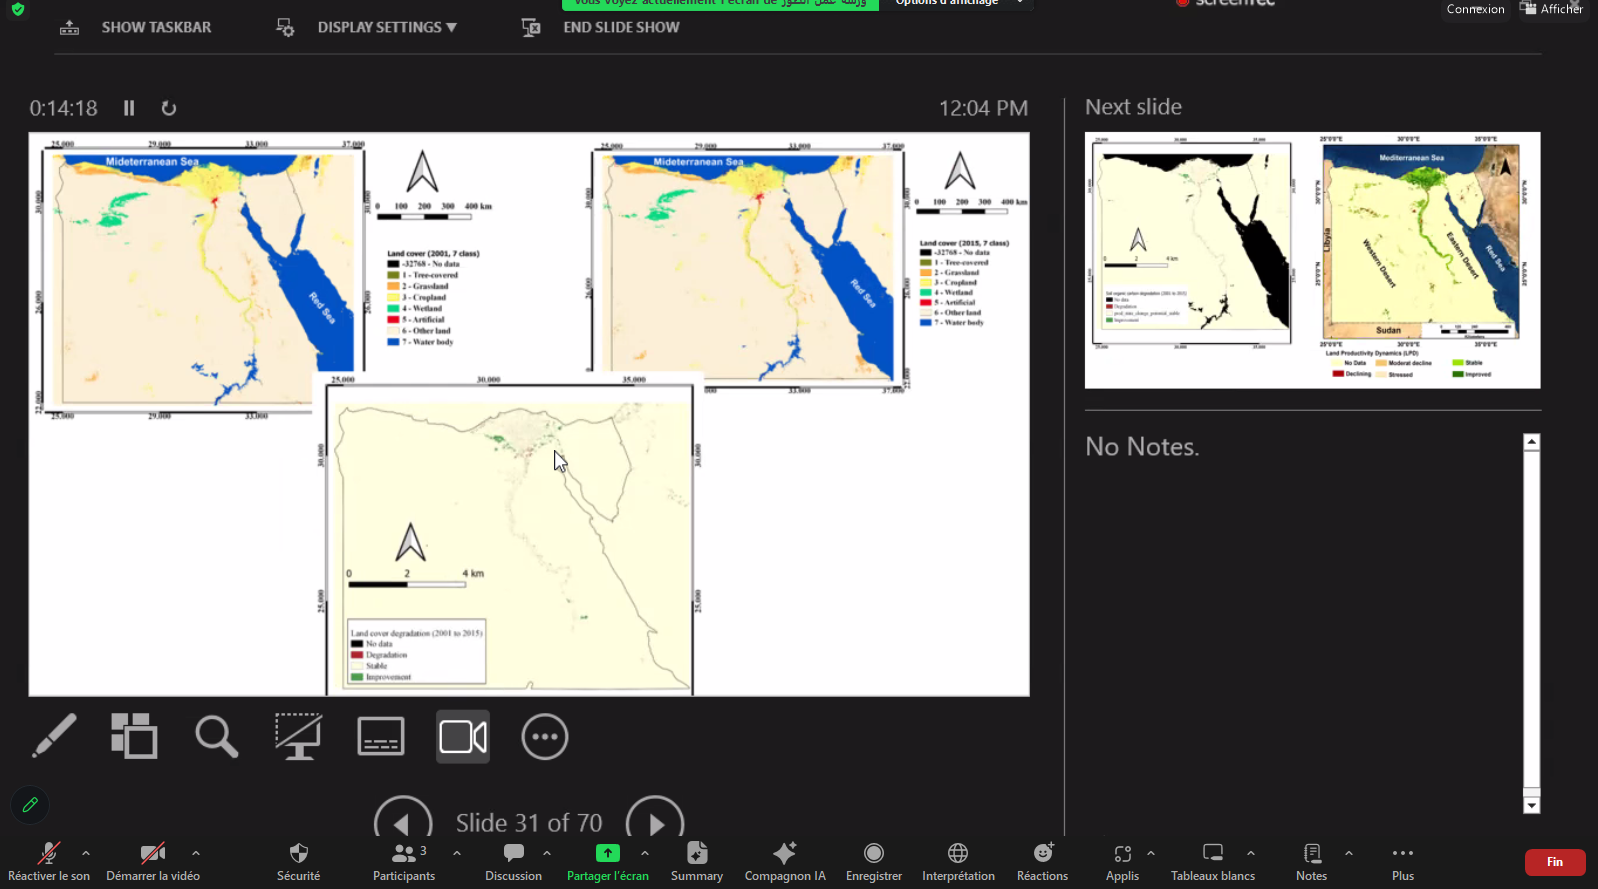Open the Interprétation globe menu

point(958,861)
